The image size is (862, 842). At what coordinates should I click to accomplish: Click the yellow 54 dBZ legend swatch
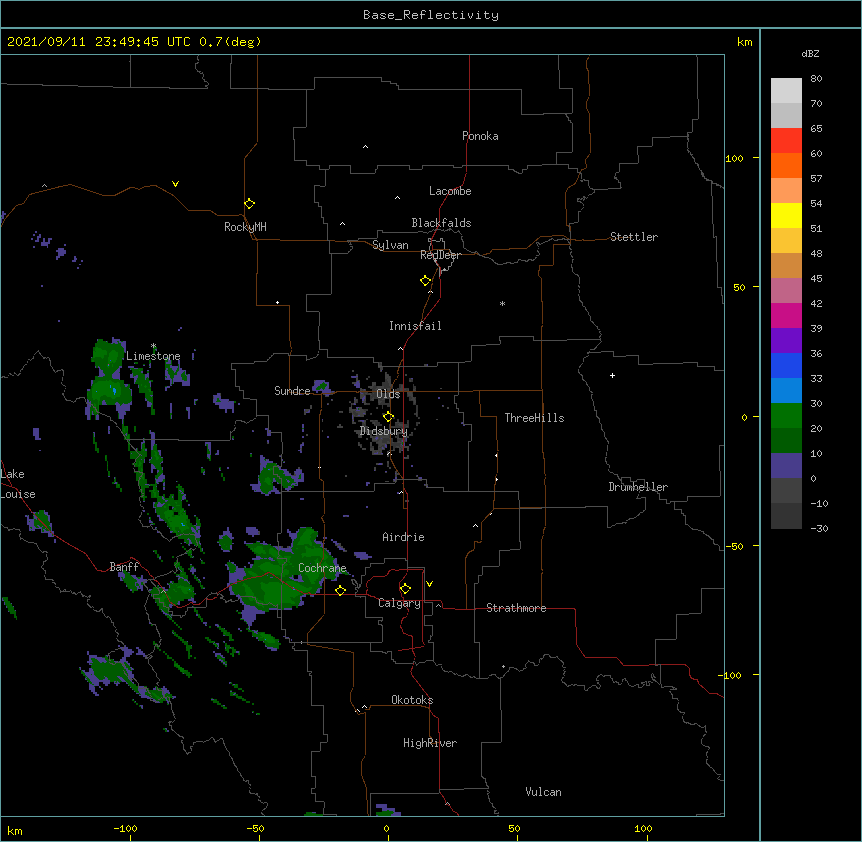(x=786, y=215)
